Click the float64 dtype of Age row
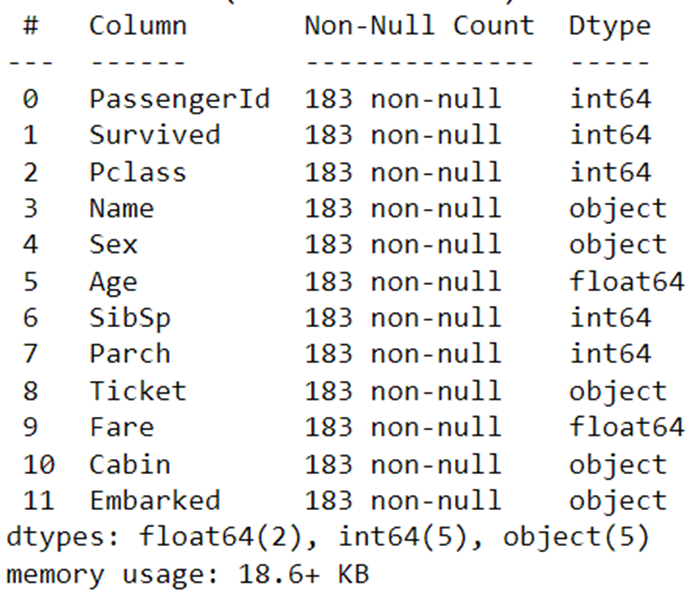Image resolution: width=698 pixels, height=608 pixels. (x=627, y=282)
